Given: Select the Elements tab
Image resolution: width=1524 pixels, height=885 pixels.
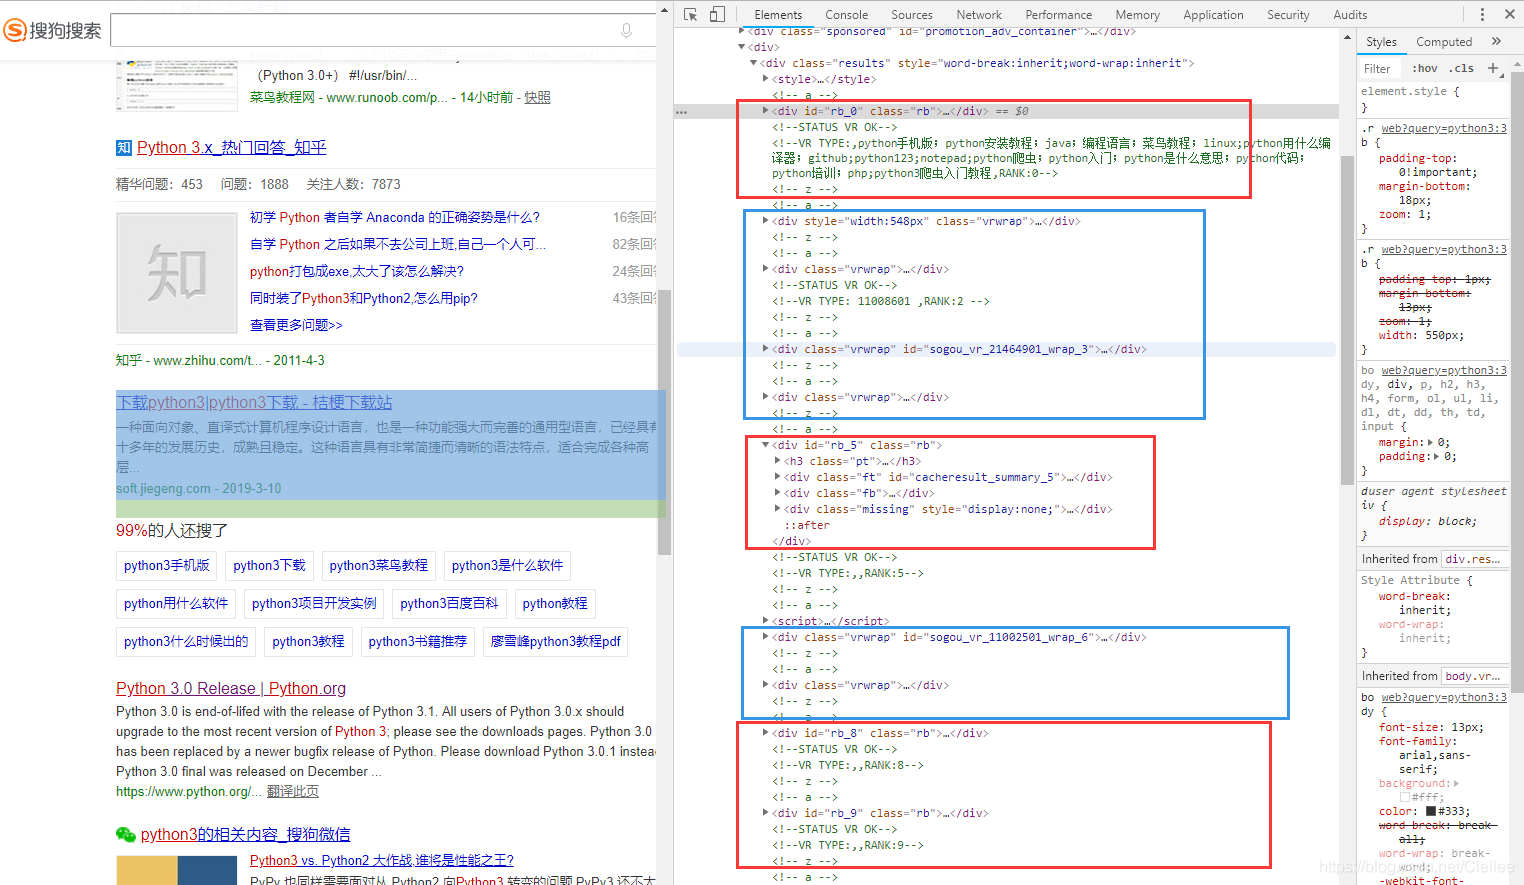Looking at the screenshot, I should (778, 15).
